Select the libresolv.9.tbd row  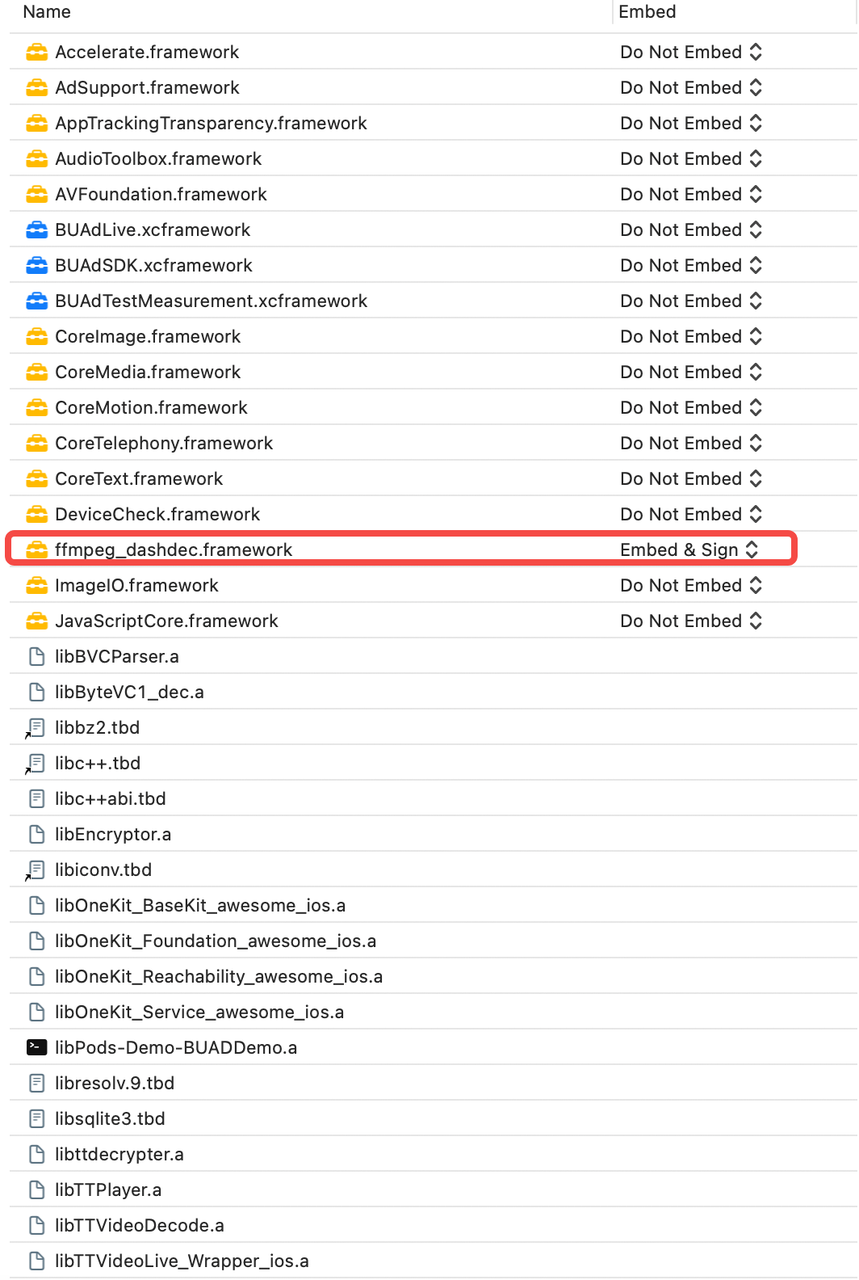pyautogui.click(x=433, y=1083)
